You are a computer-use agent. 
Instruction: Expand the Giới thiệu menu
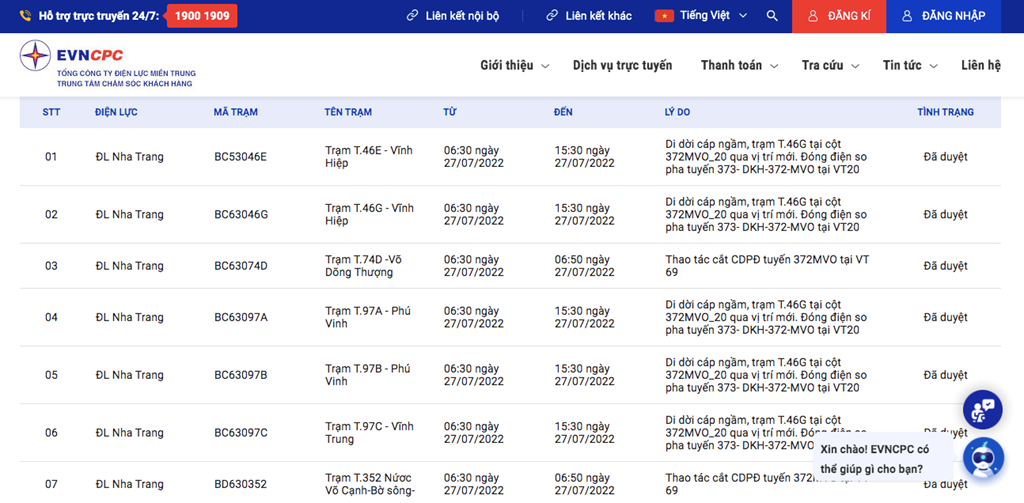[x=514, y=65]
